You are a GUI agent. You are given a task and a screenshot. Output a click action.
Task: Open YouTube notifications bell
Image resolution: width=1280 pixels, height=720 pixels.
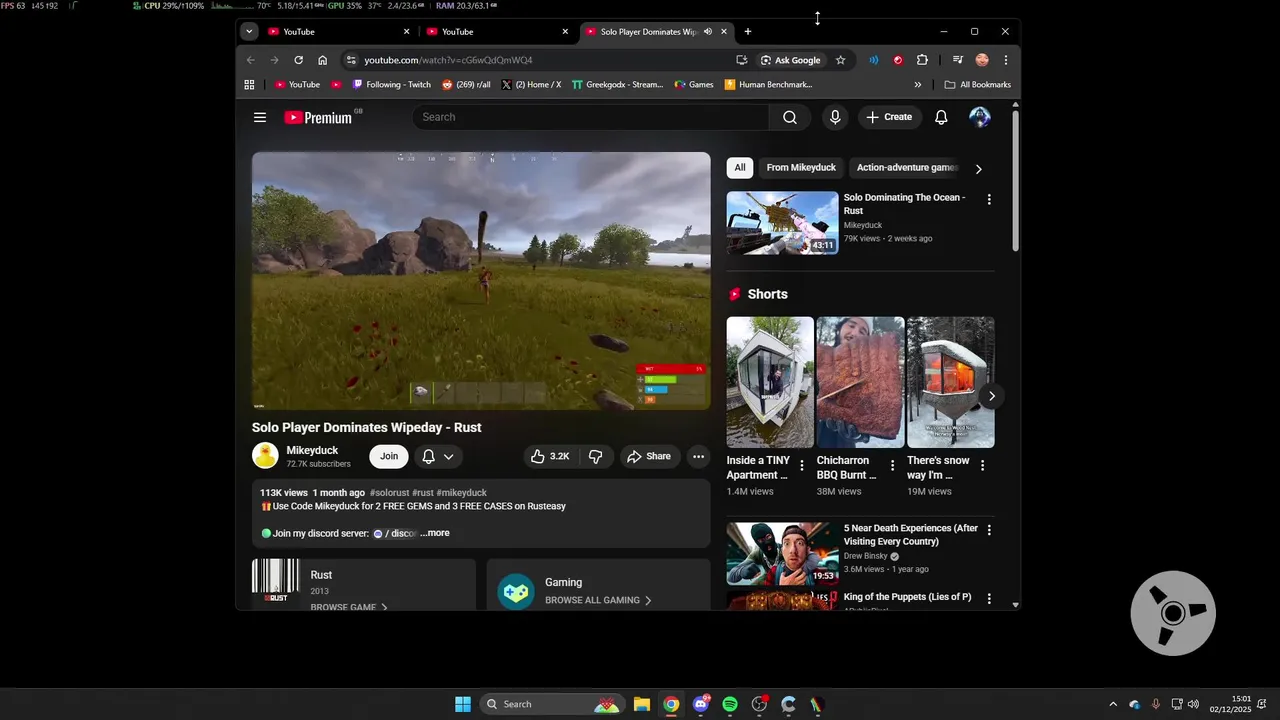(x=941, y=117)
